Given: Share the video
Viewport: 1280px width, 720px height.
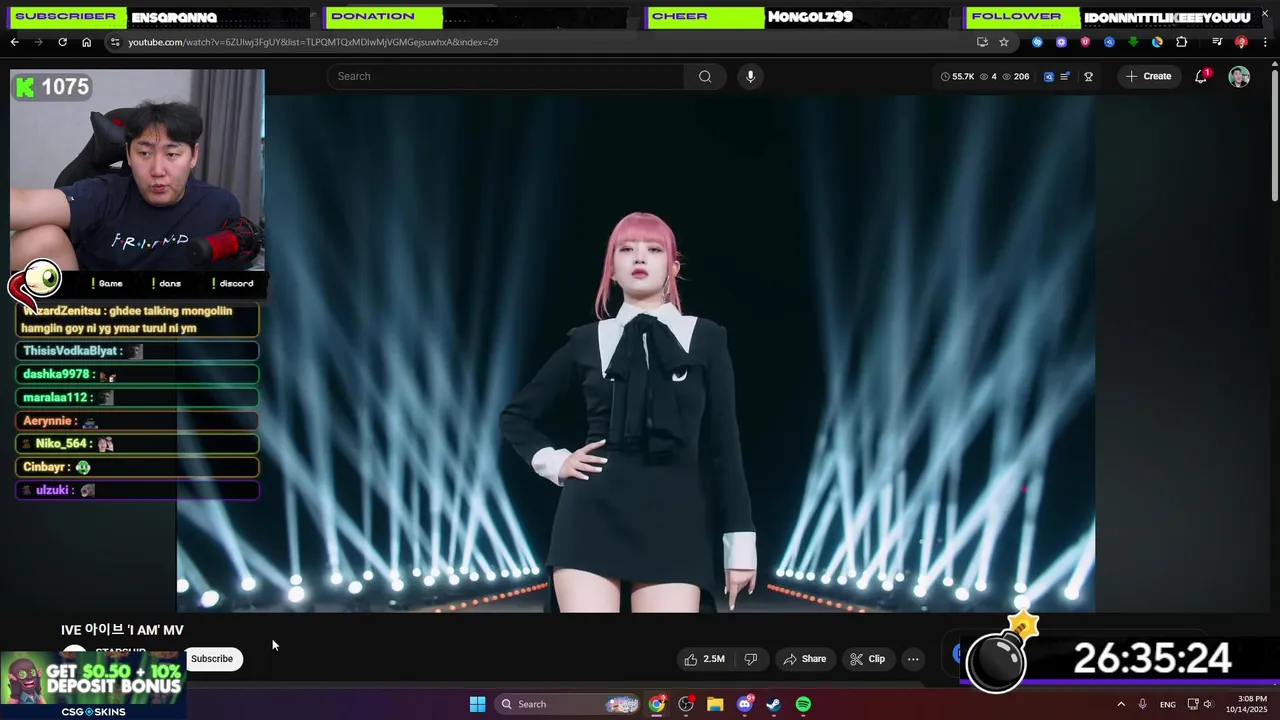Looking at the screenshot, I should 805,659.
